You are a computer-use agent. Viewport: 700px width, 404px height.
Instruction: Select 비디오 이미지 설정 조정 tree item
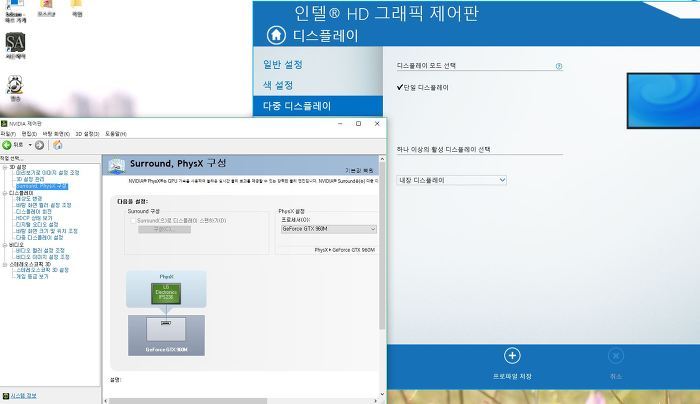pos(42,258)
